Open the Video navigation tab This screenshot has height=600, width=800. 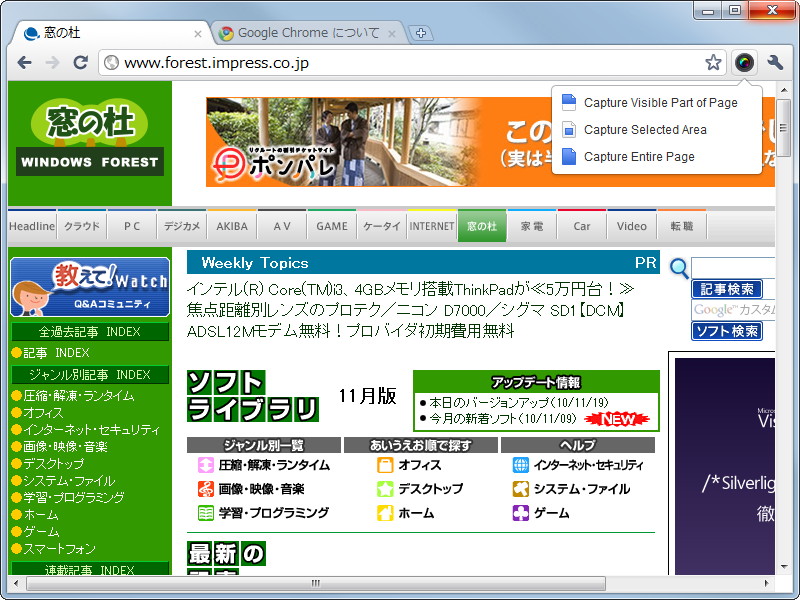(x=632, y=226)
